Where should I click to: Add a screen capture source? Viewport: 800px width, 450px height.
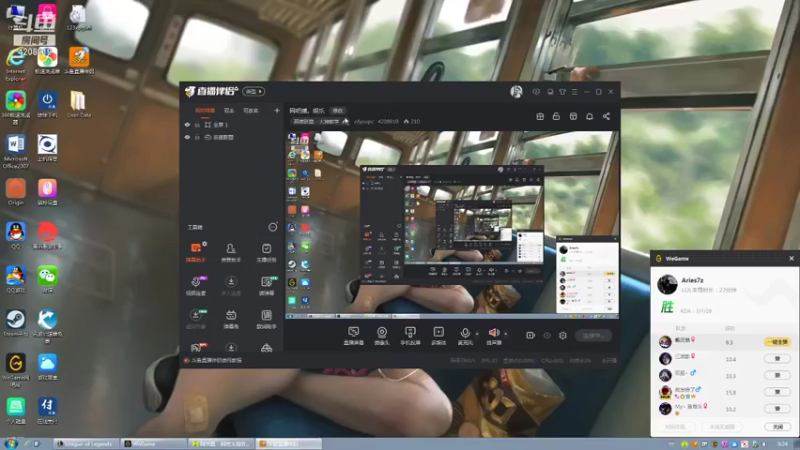(354, 336)
